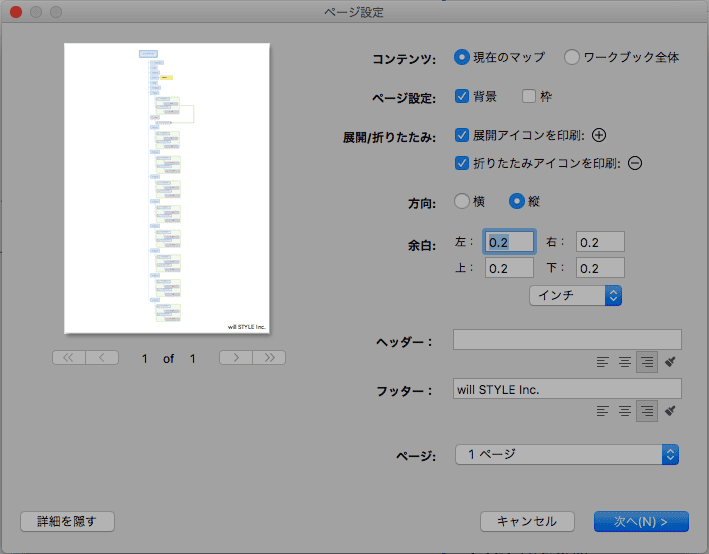The width and height of the screenshot is (709, 554).
Task: Focus the フッター text field
Action: point(567,389)
